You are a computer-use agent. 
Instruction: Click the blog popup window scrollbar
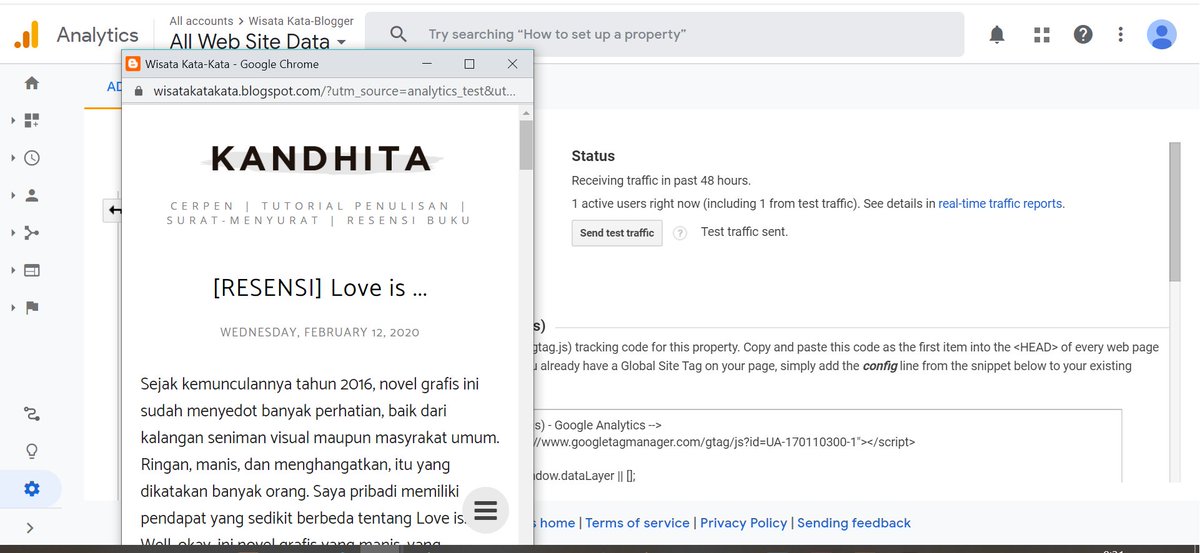526,146
